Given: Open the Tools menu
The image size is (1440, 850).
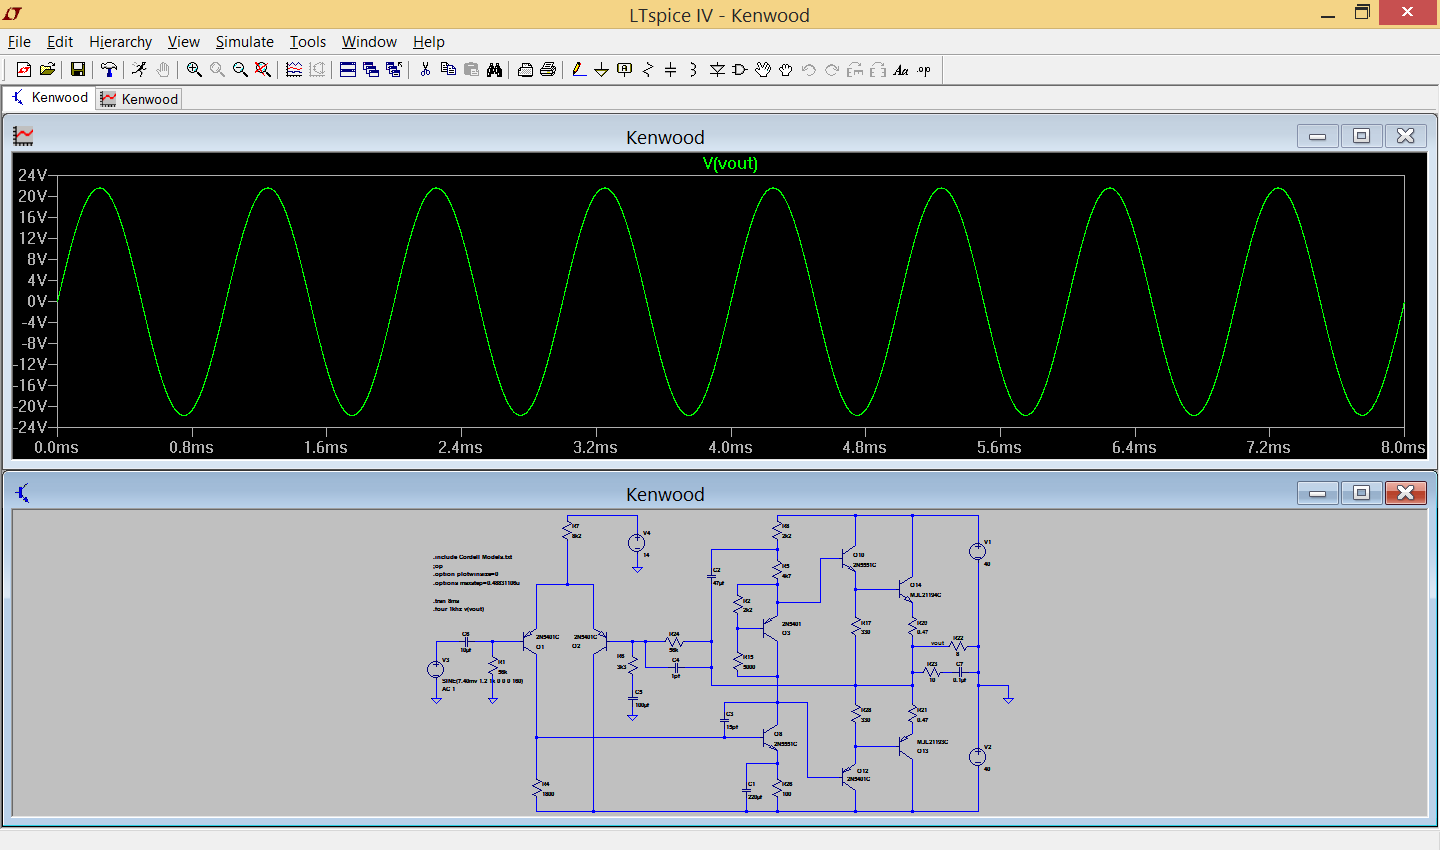Looking at the screenshot, I should point(308,42).
